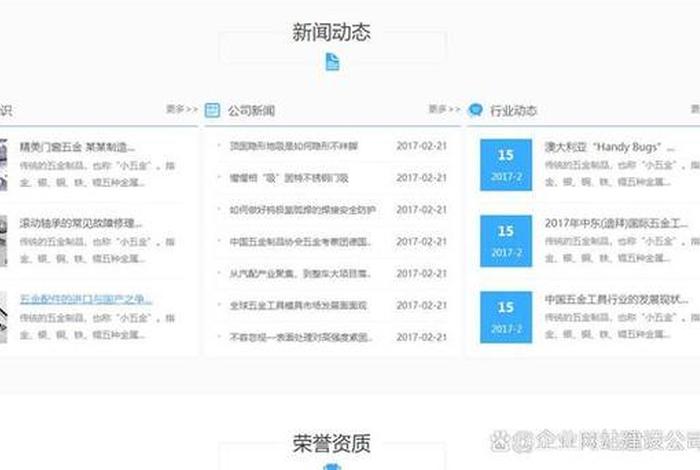The height and width of the screenshot is (470, 700).
Task: Click date 2017-02-21 on 从汽配产业聚集 row
Action: pos(421,274)
